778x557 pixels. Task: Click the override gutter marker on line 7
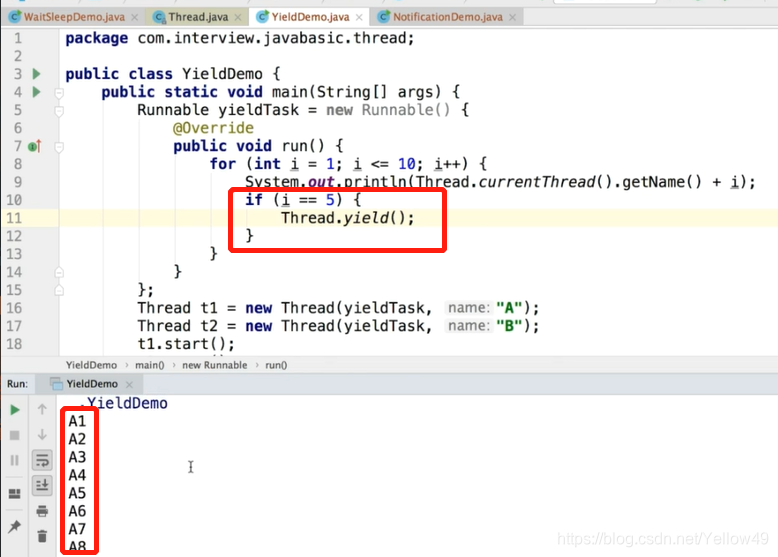click(35, 146)
